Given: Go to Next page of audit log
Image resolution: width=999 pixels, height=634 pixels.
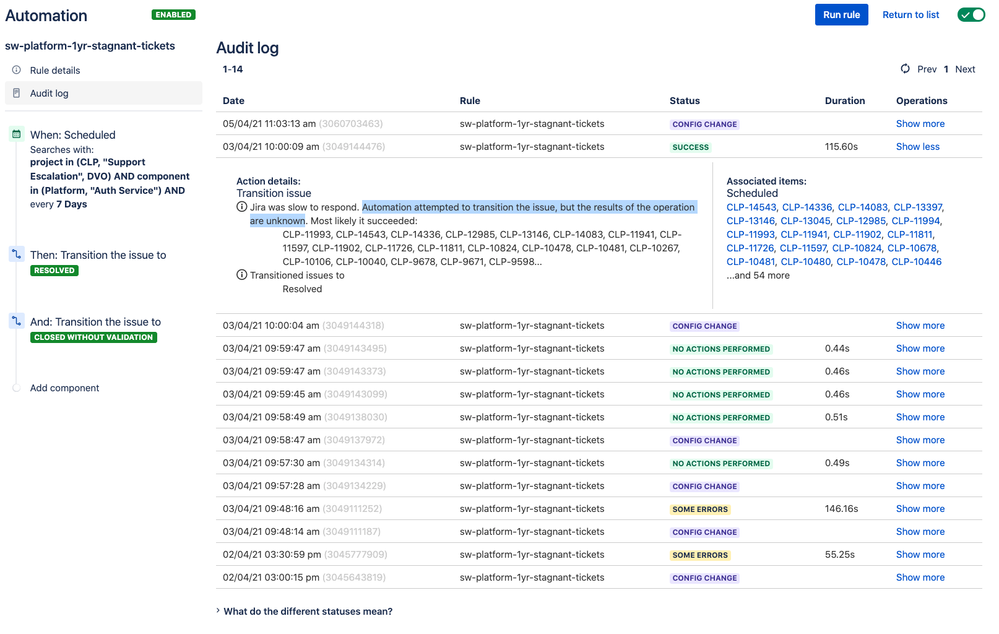Looking at the screenshot, I should point(965,69).
